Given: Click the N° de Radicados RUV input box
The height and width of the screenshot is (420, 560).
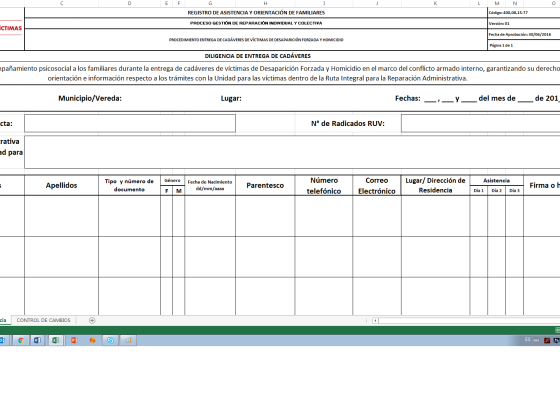Looking at the screenshot, I should [481, 123].
